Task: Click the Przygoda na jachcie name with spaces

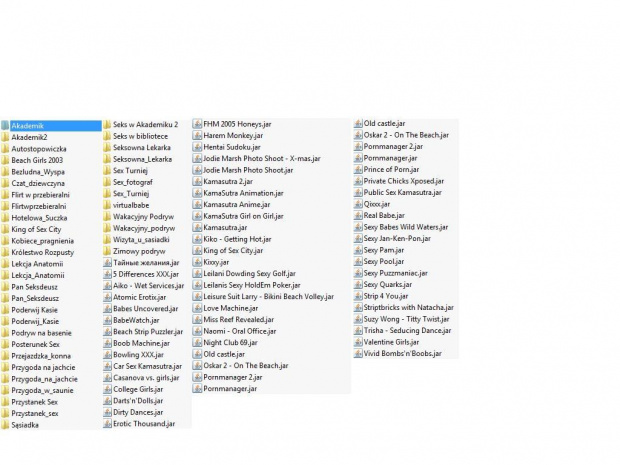Action: click(43, 367)
